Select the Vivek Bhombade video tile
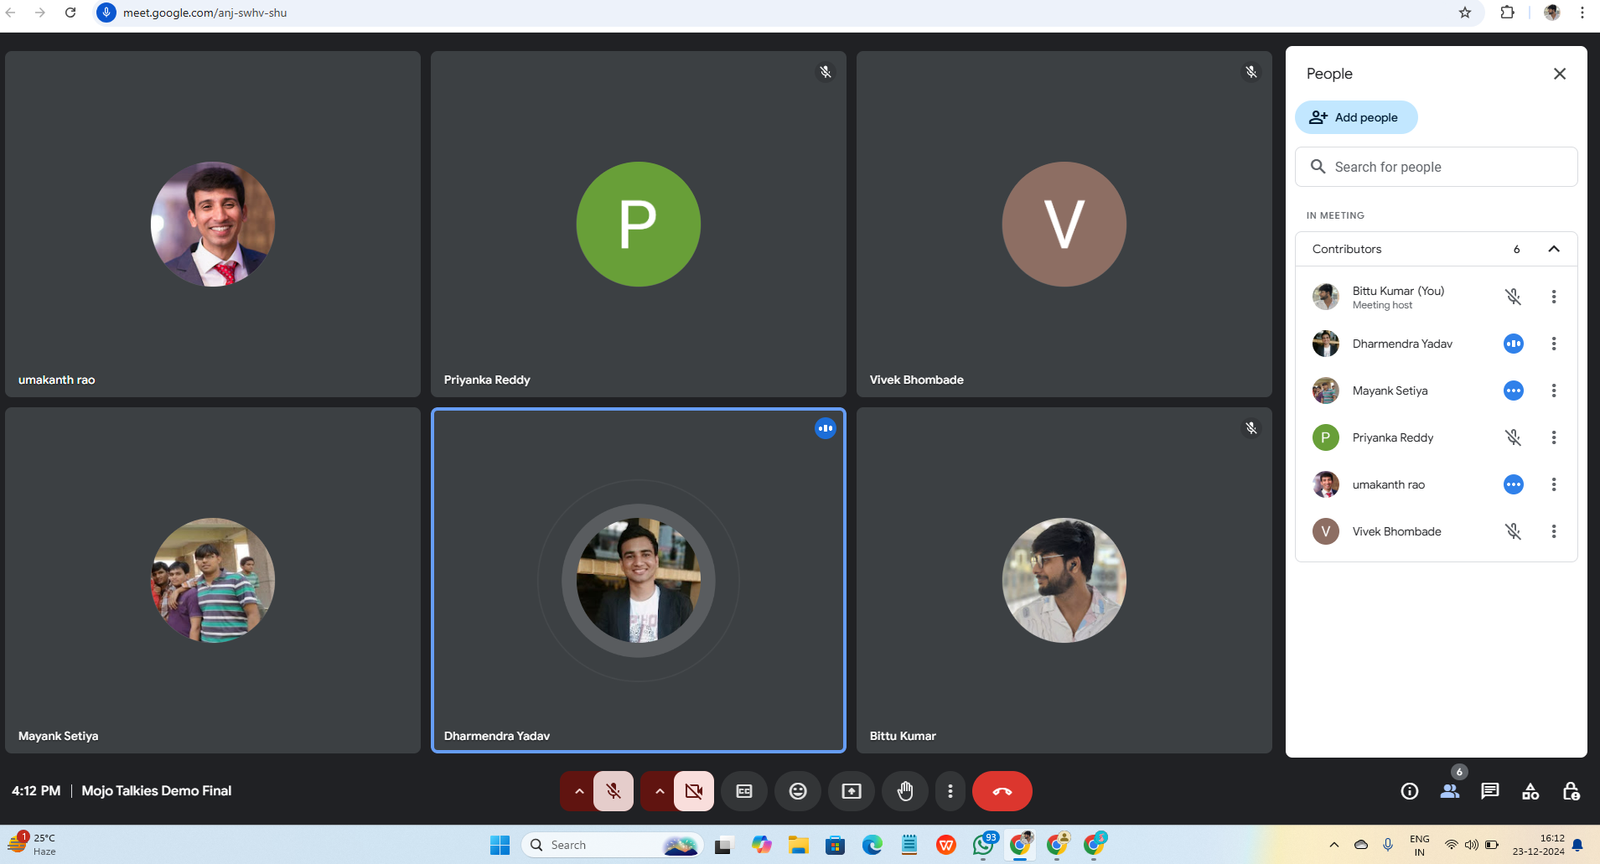The width and height of the screenshot is (1600, 864). pos(1064,224)
